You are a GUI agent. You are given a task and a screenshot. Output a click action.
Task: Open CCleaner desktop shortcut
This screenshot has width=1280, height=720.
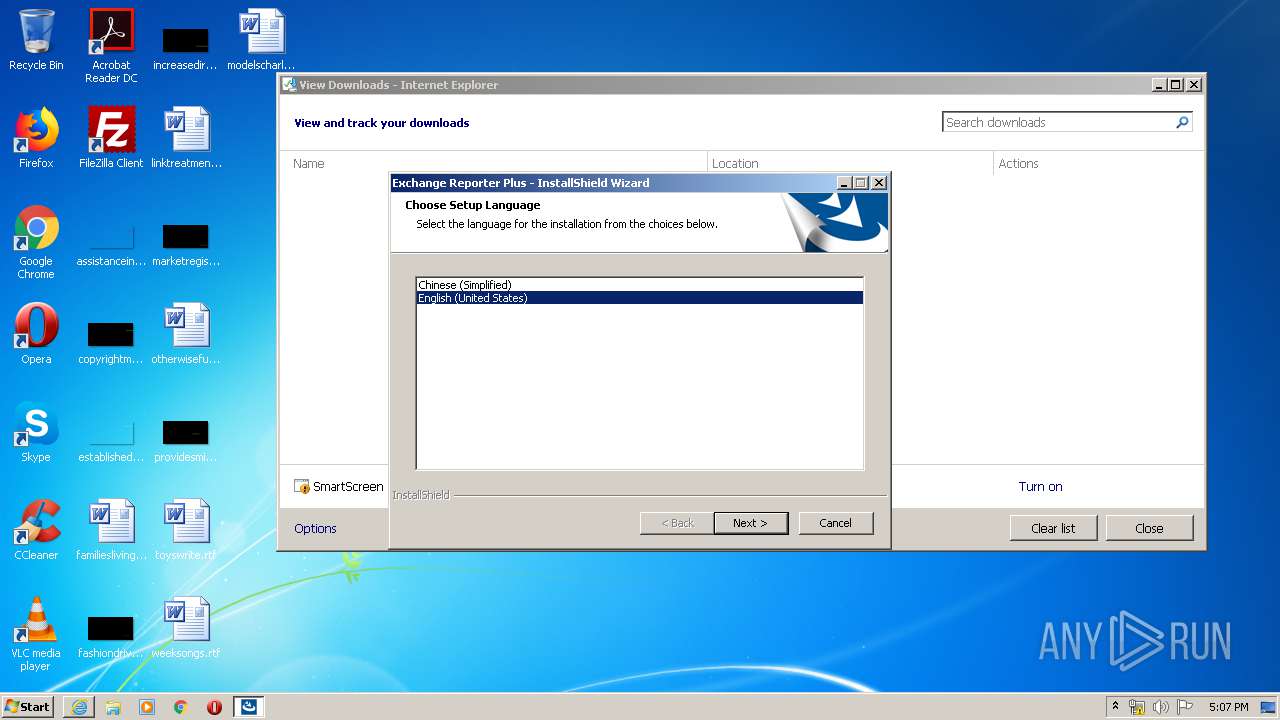(x=36, y=530)
